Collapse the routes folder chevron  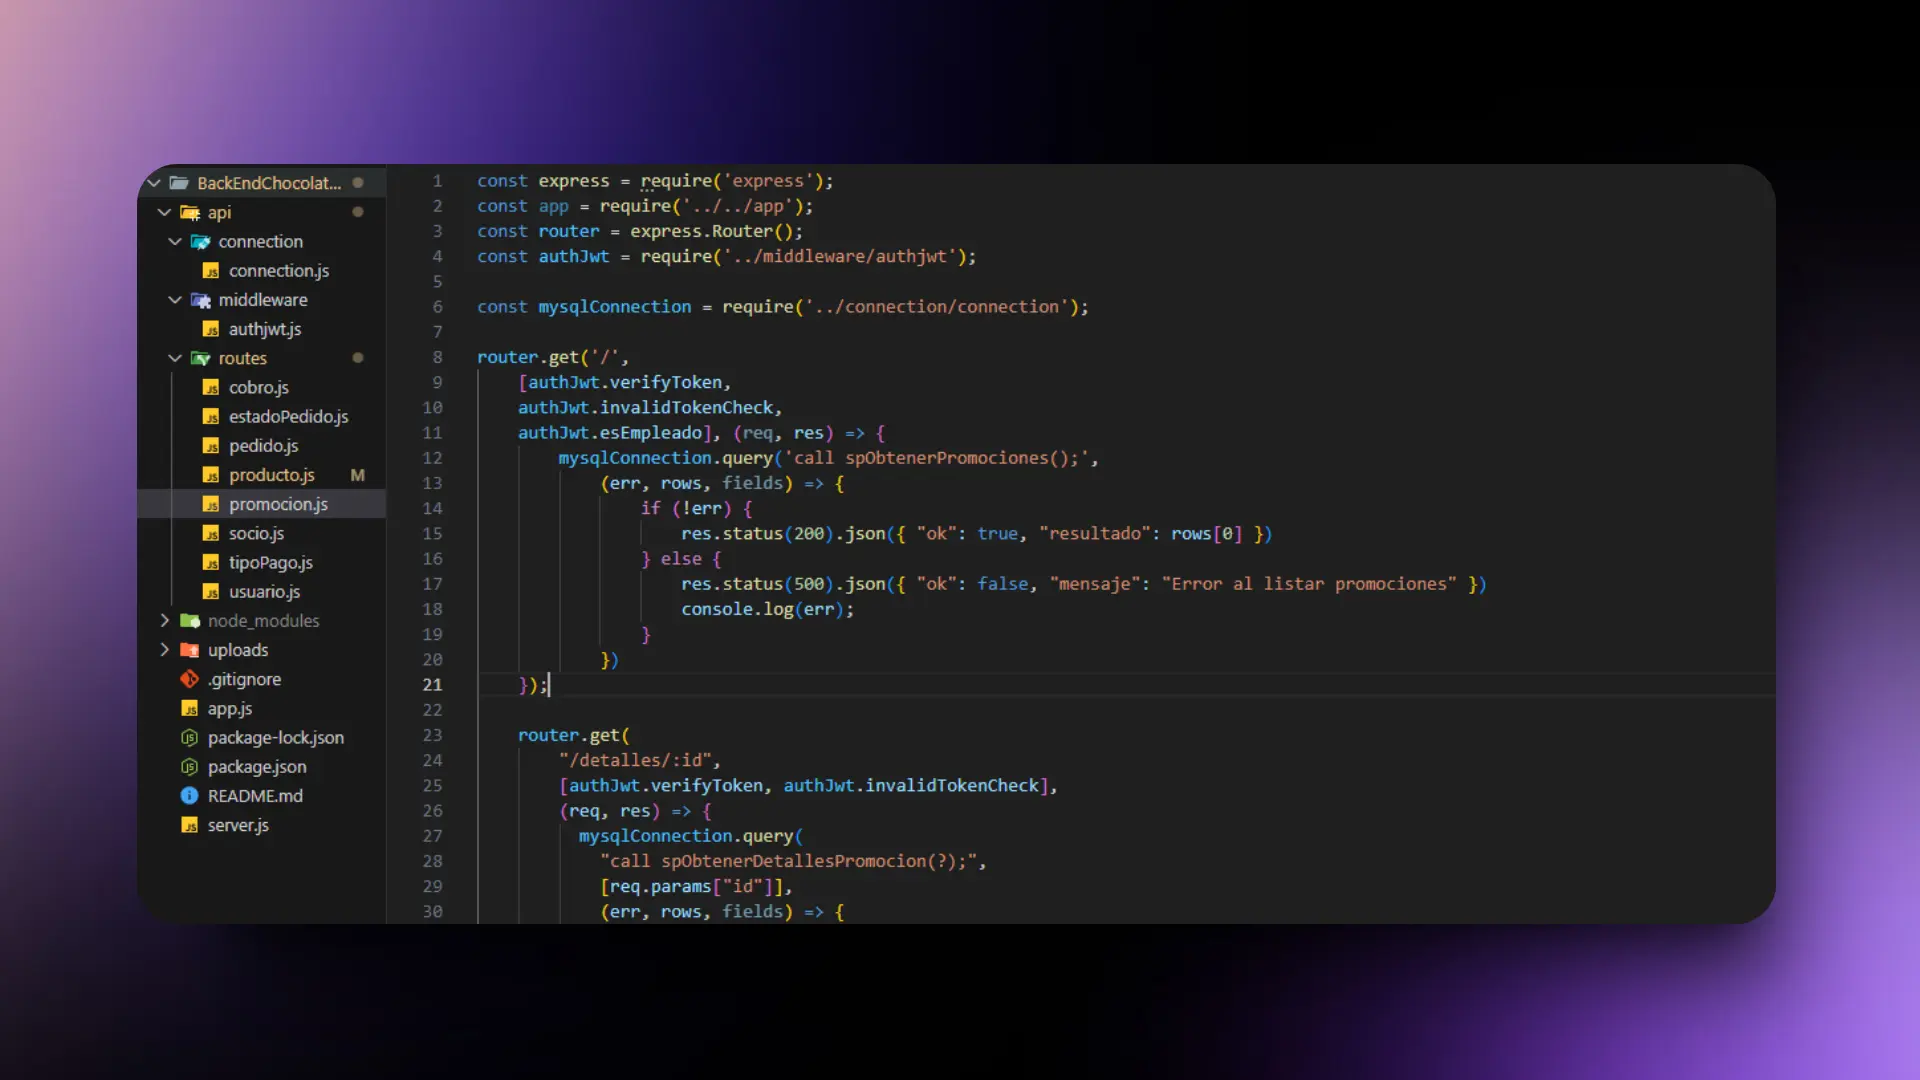(175, 358)
